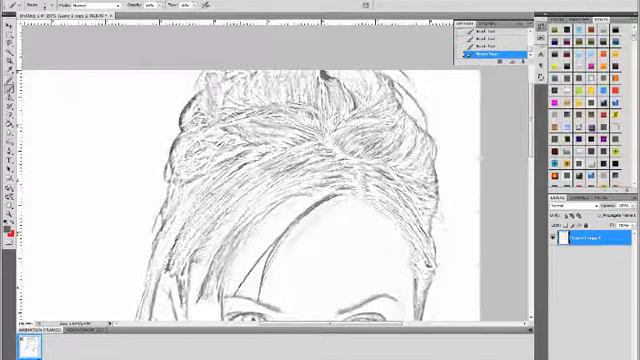Select the Eraser tool
Image resolution: width=640 pixels, height=360 pixels.
9,116
